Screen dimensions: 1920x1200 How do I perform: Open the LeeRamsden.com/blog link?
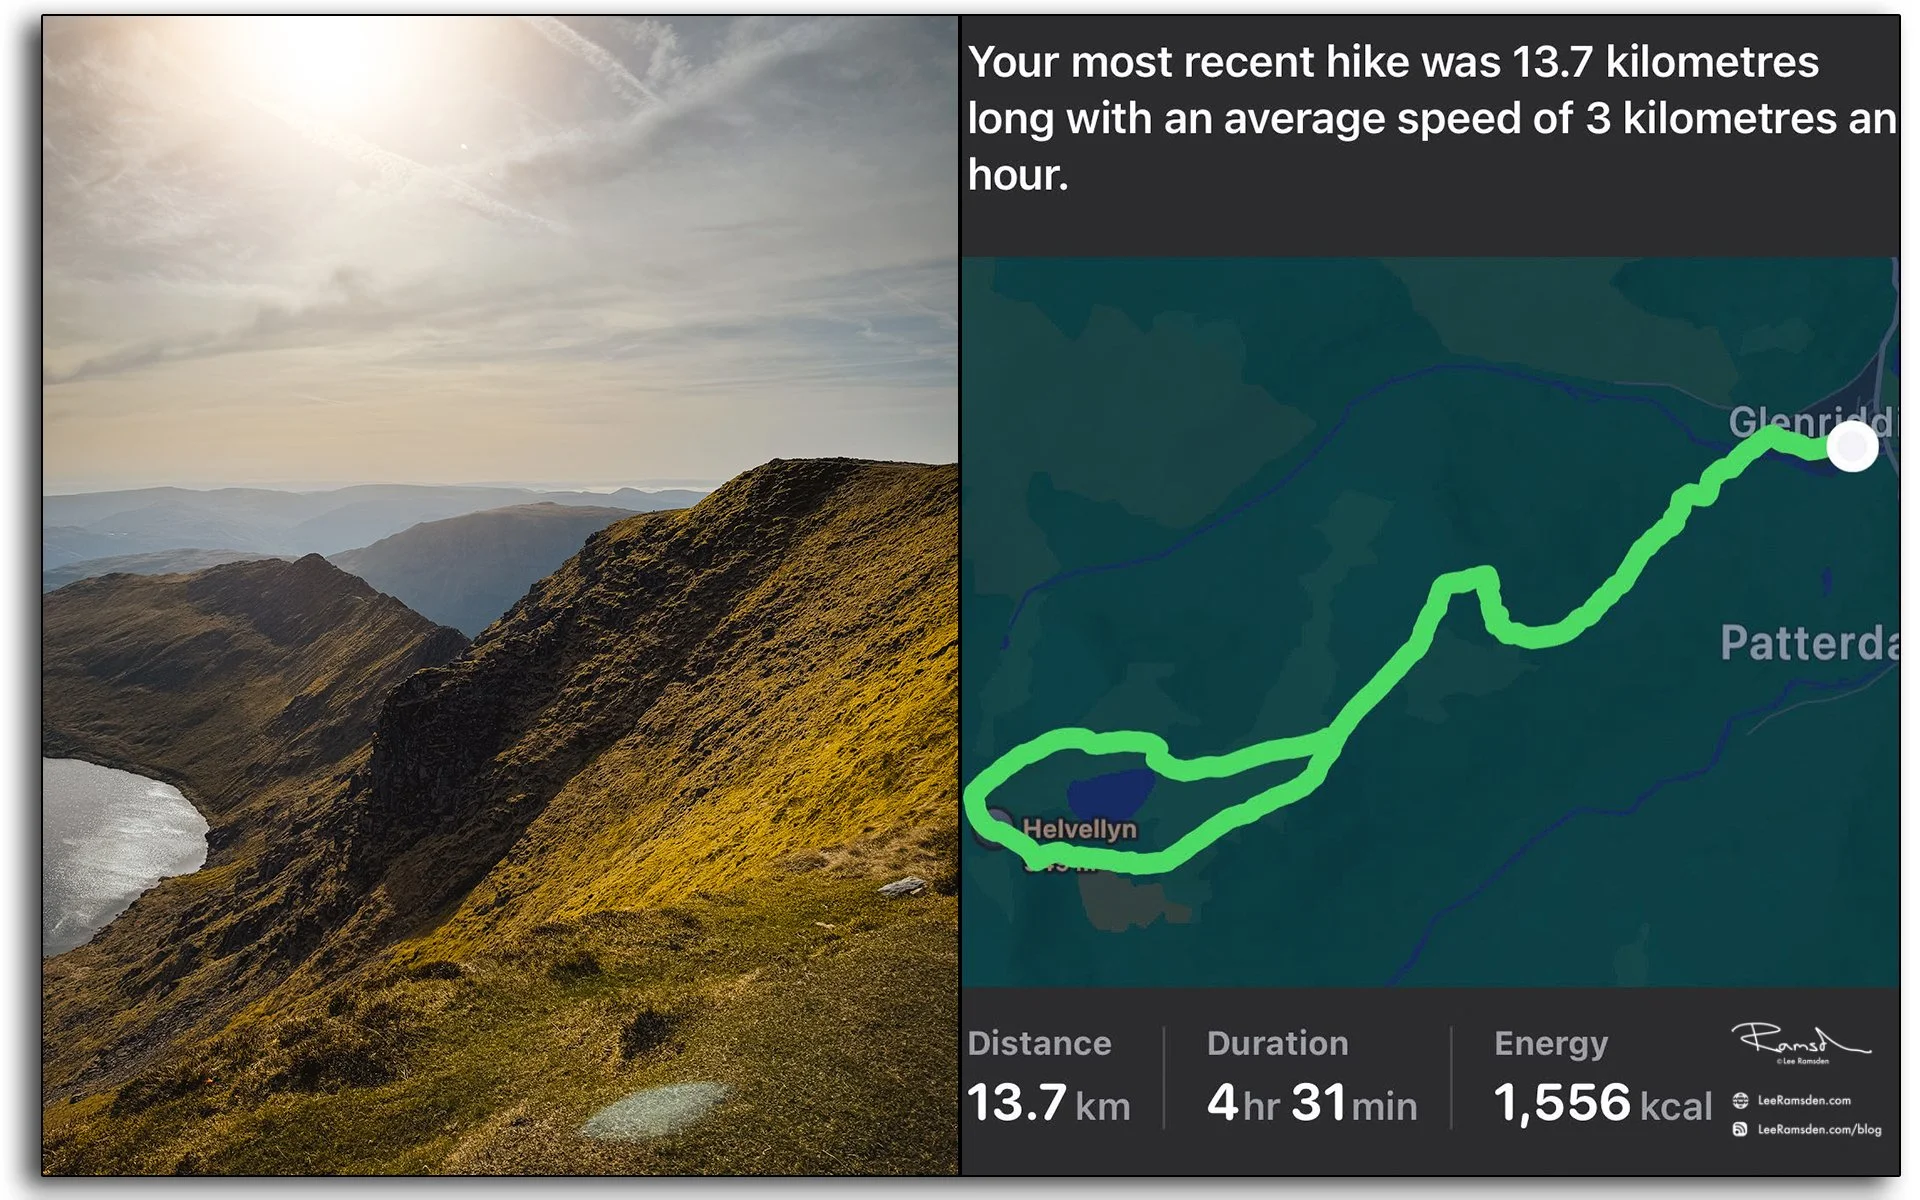[1819, 1129]
